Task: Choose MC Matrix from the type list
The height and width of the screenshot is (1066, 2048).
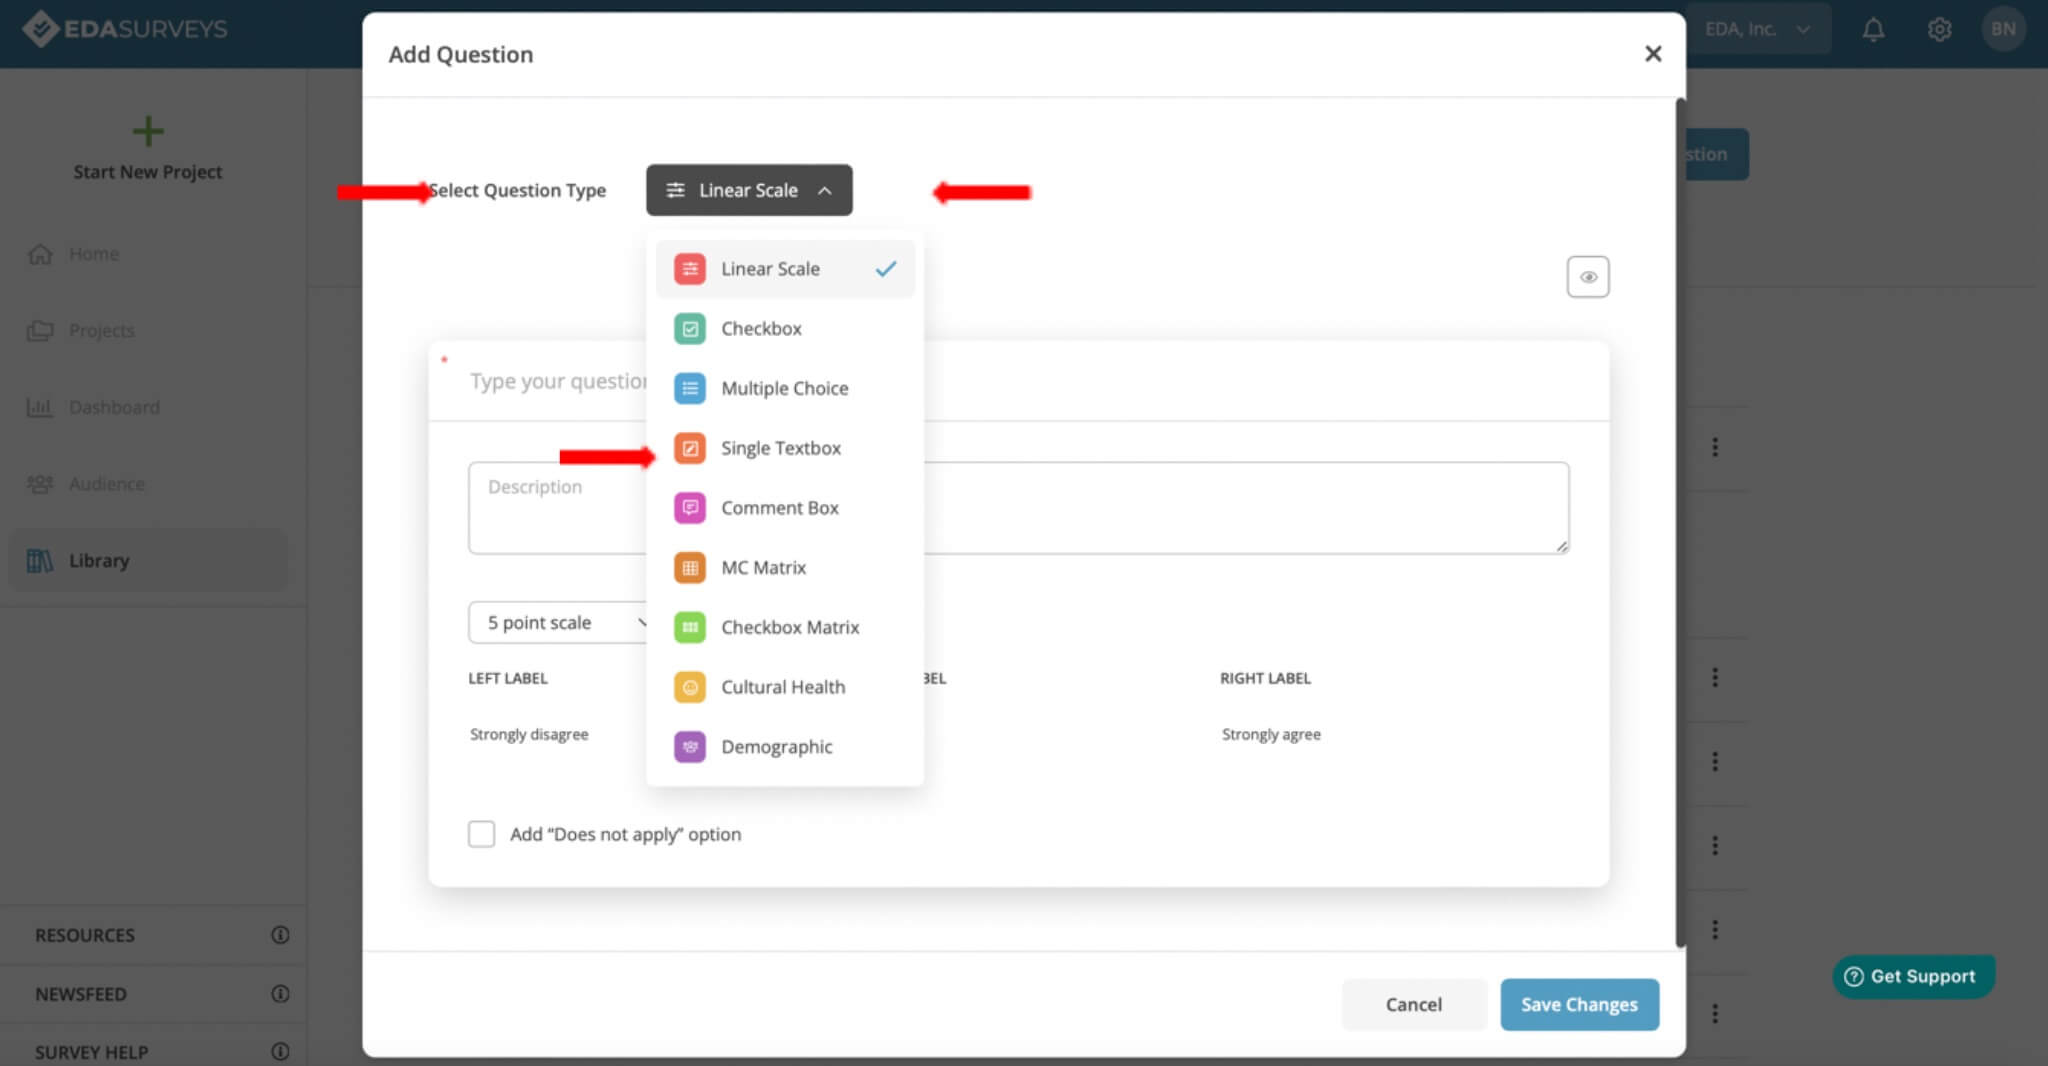Action: click(785, 568)
